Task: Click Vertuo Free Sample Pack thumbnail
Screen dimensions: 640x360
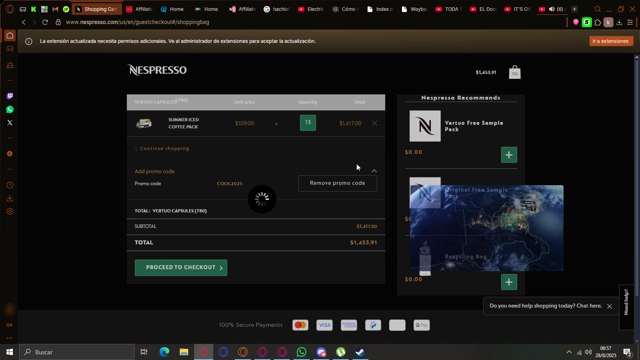Action: coord(425,126)
